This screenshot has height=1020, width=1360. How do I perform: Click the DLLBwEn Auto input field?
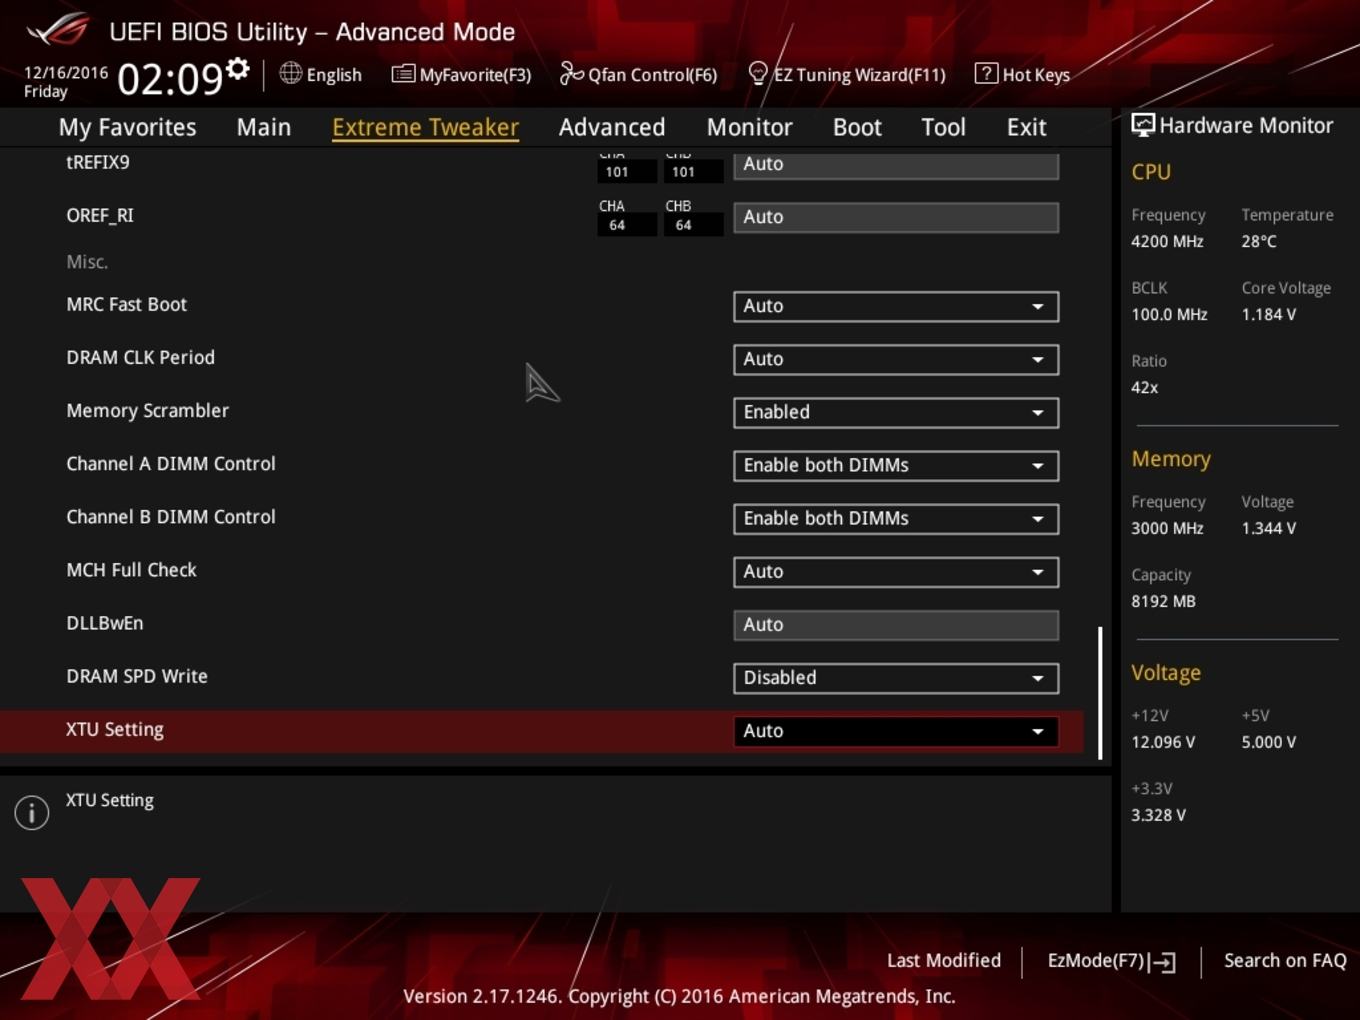(895, 625)
